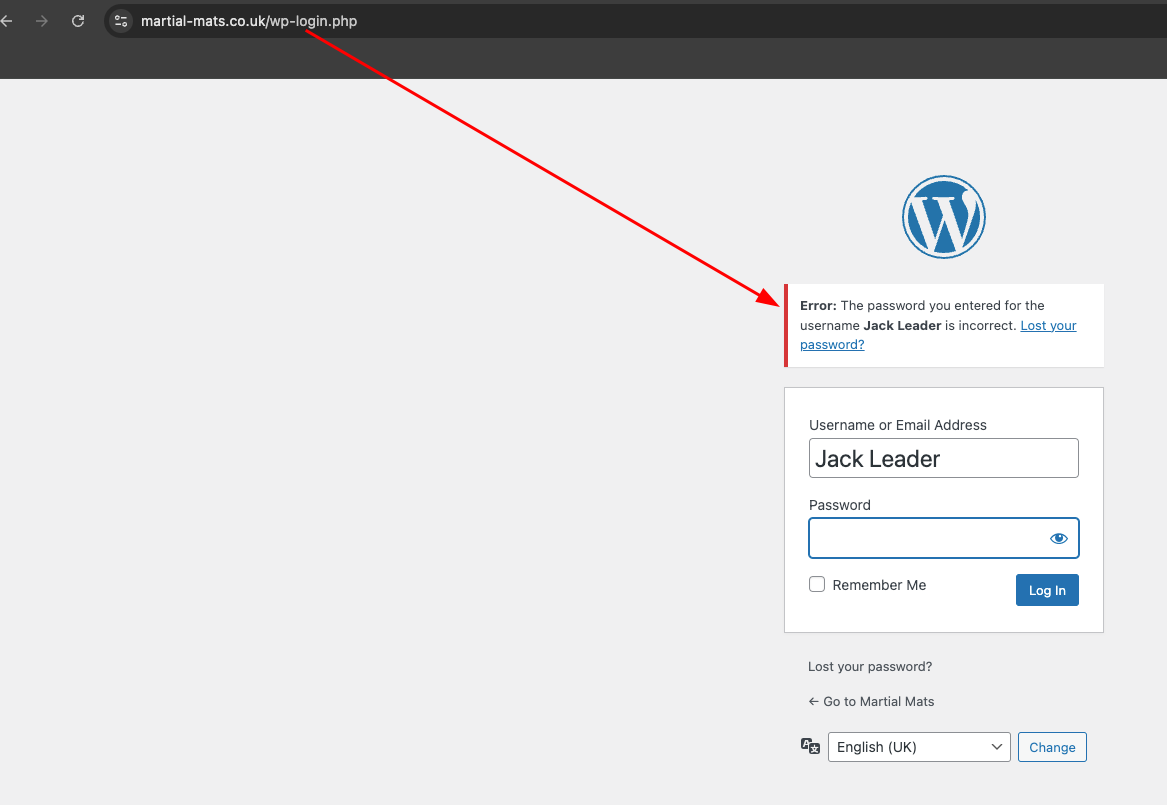
Task: Open the English (UK) language dropdown
Action: point(919,747)
